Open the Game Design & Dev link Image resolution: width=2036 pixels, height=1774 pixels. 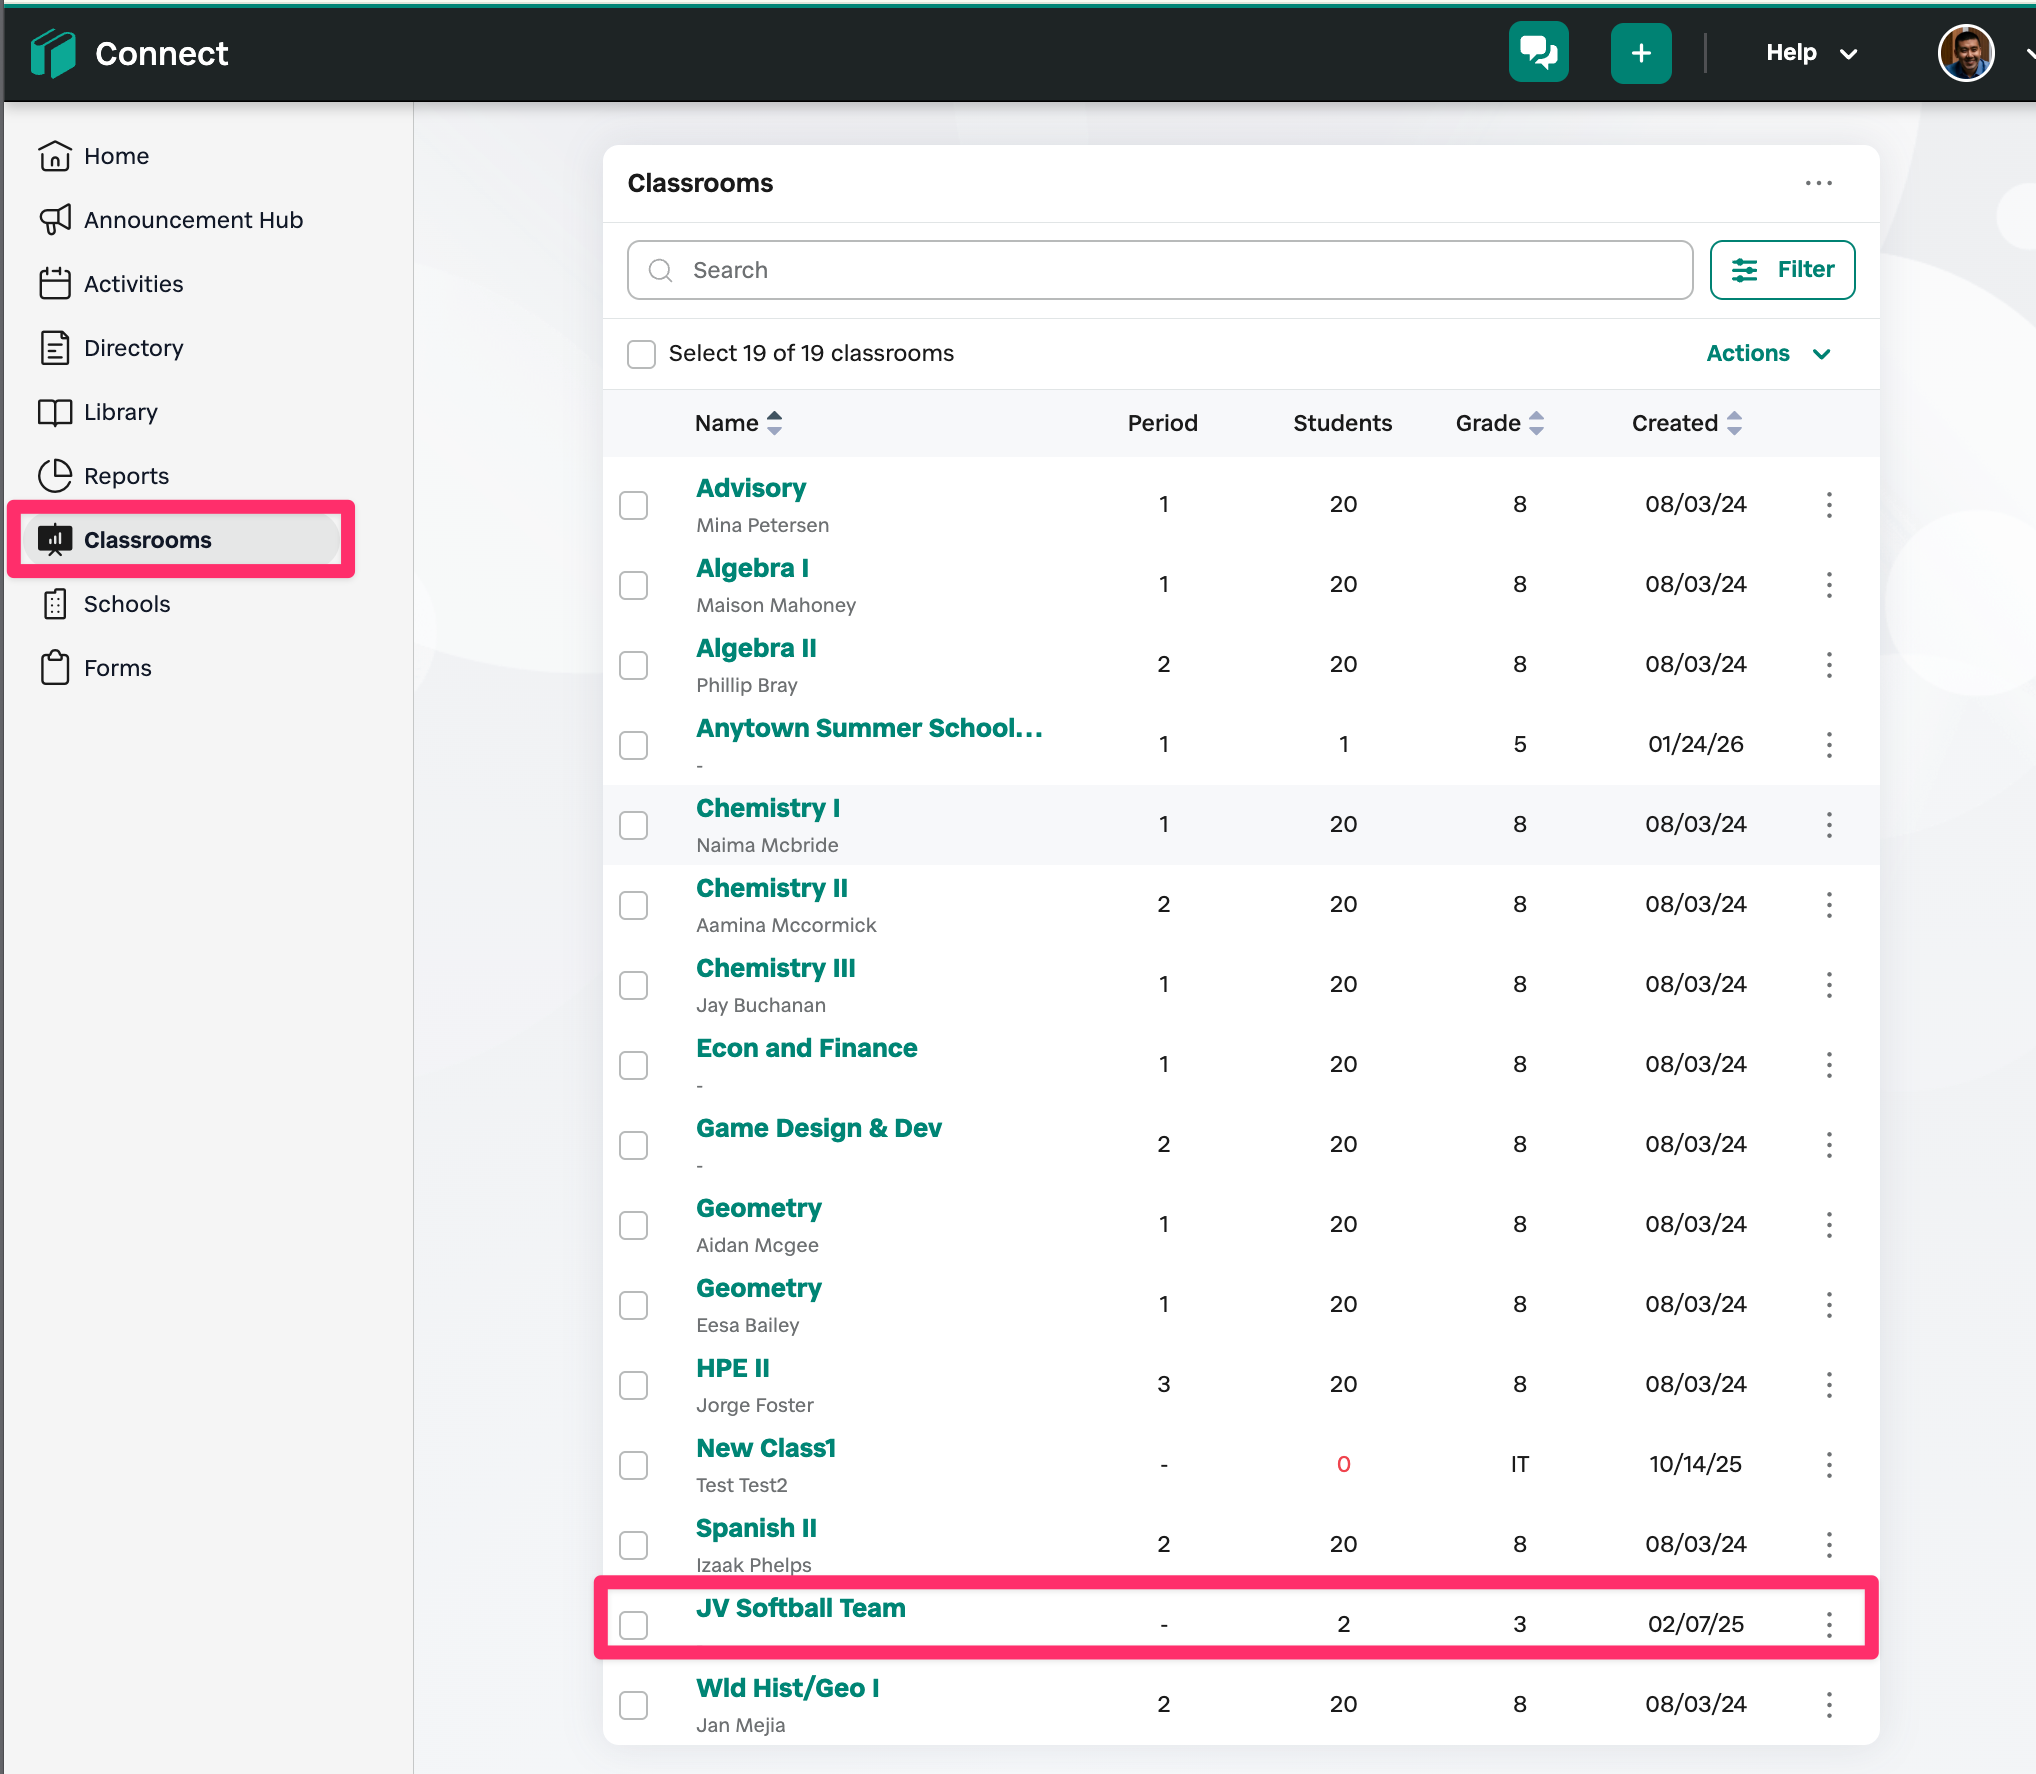click(x=819, y=1128)
